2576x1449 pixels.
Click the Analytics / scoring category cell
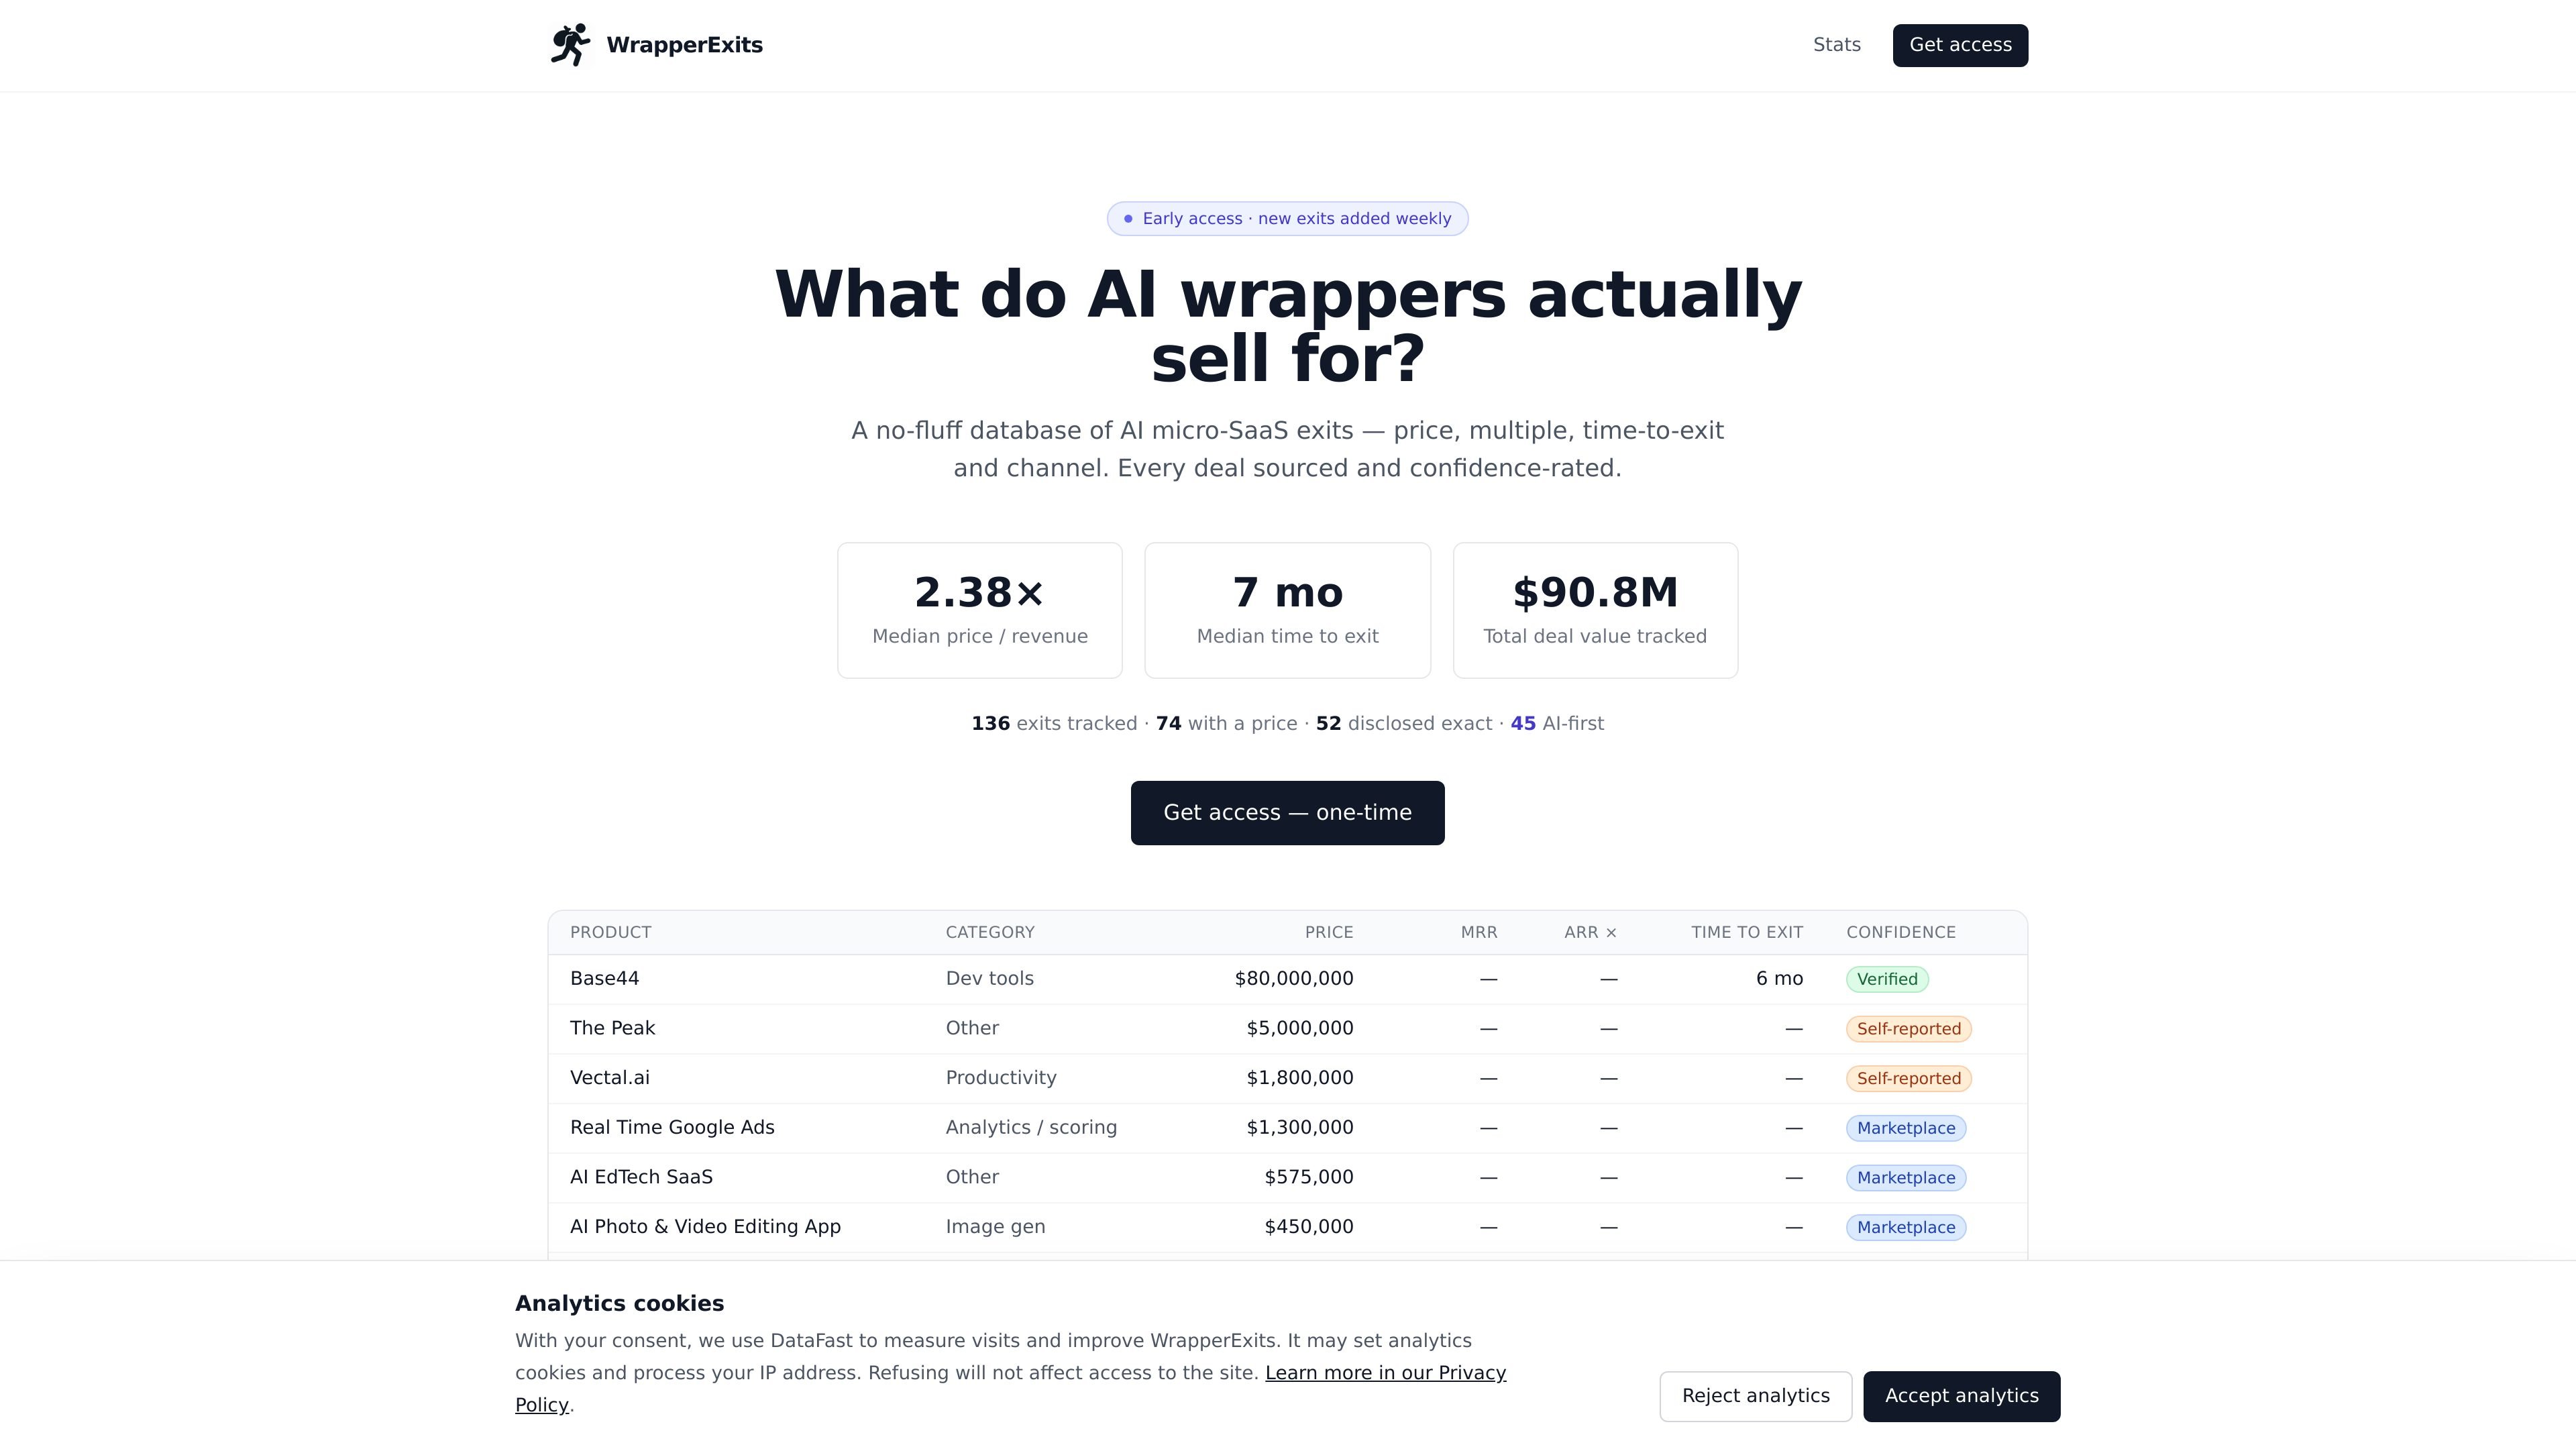pyautogui.click(x=1031, y=1128)
